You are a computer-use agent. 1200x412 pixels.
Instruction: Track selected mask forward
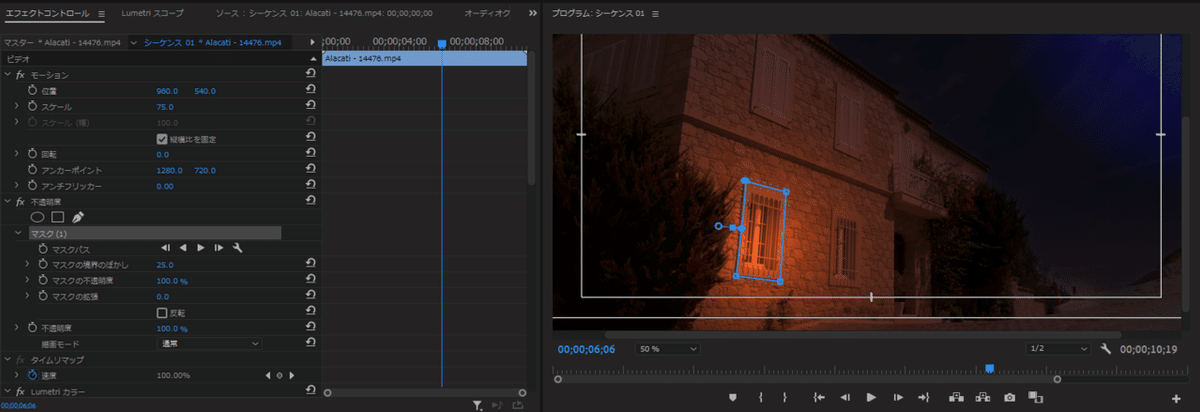(201, 248)
